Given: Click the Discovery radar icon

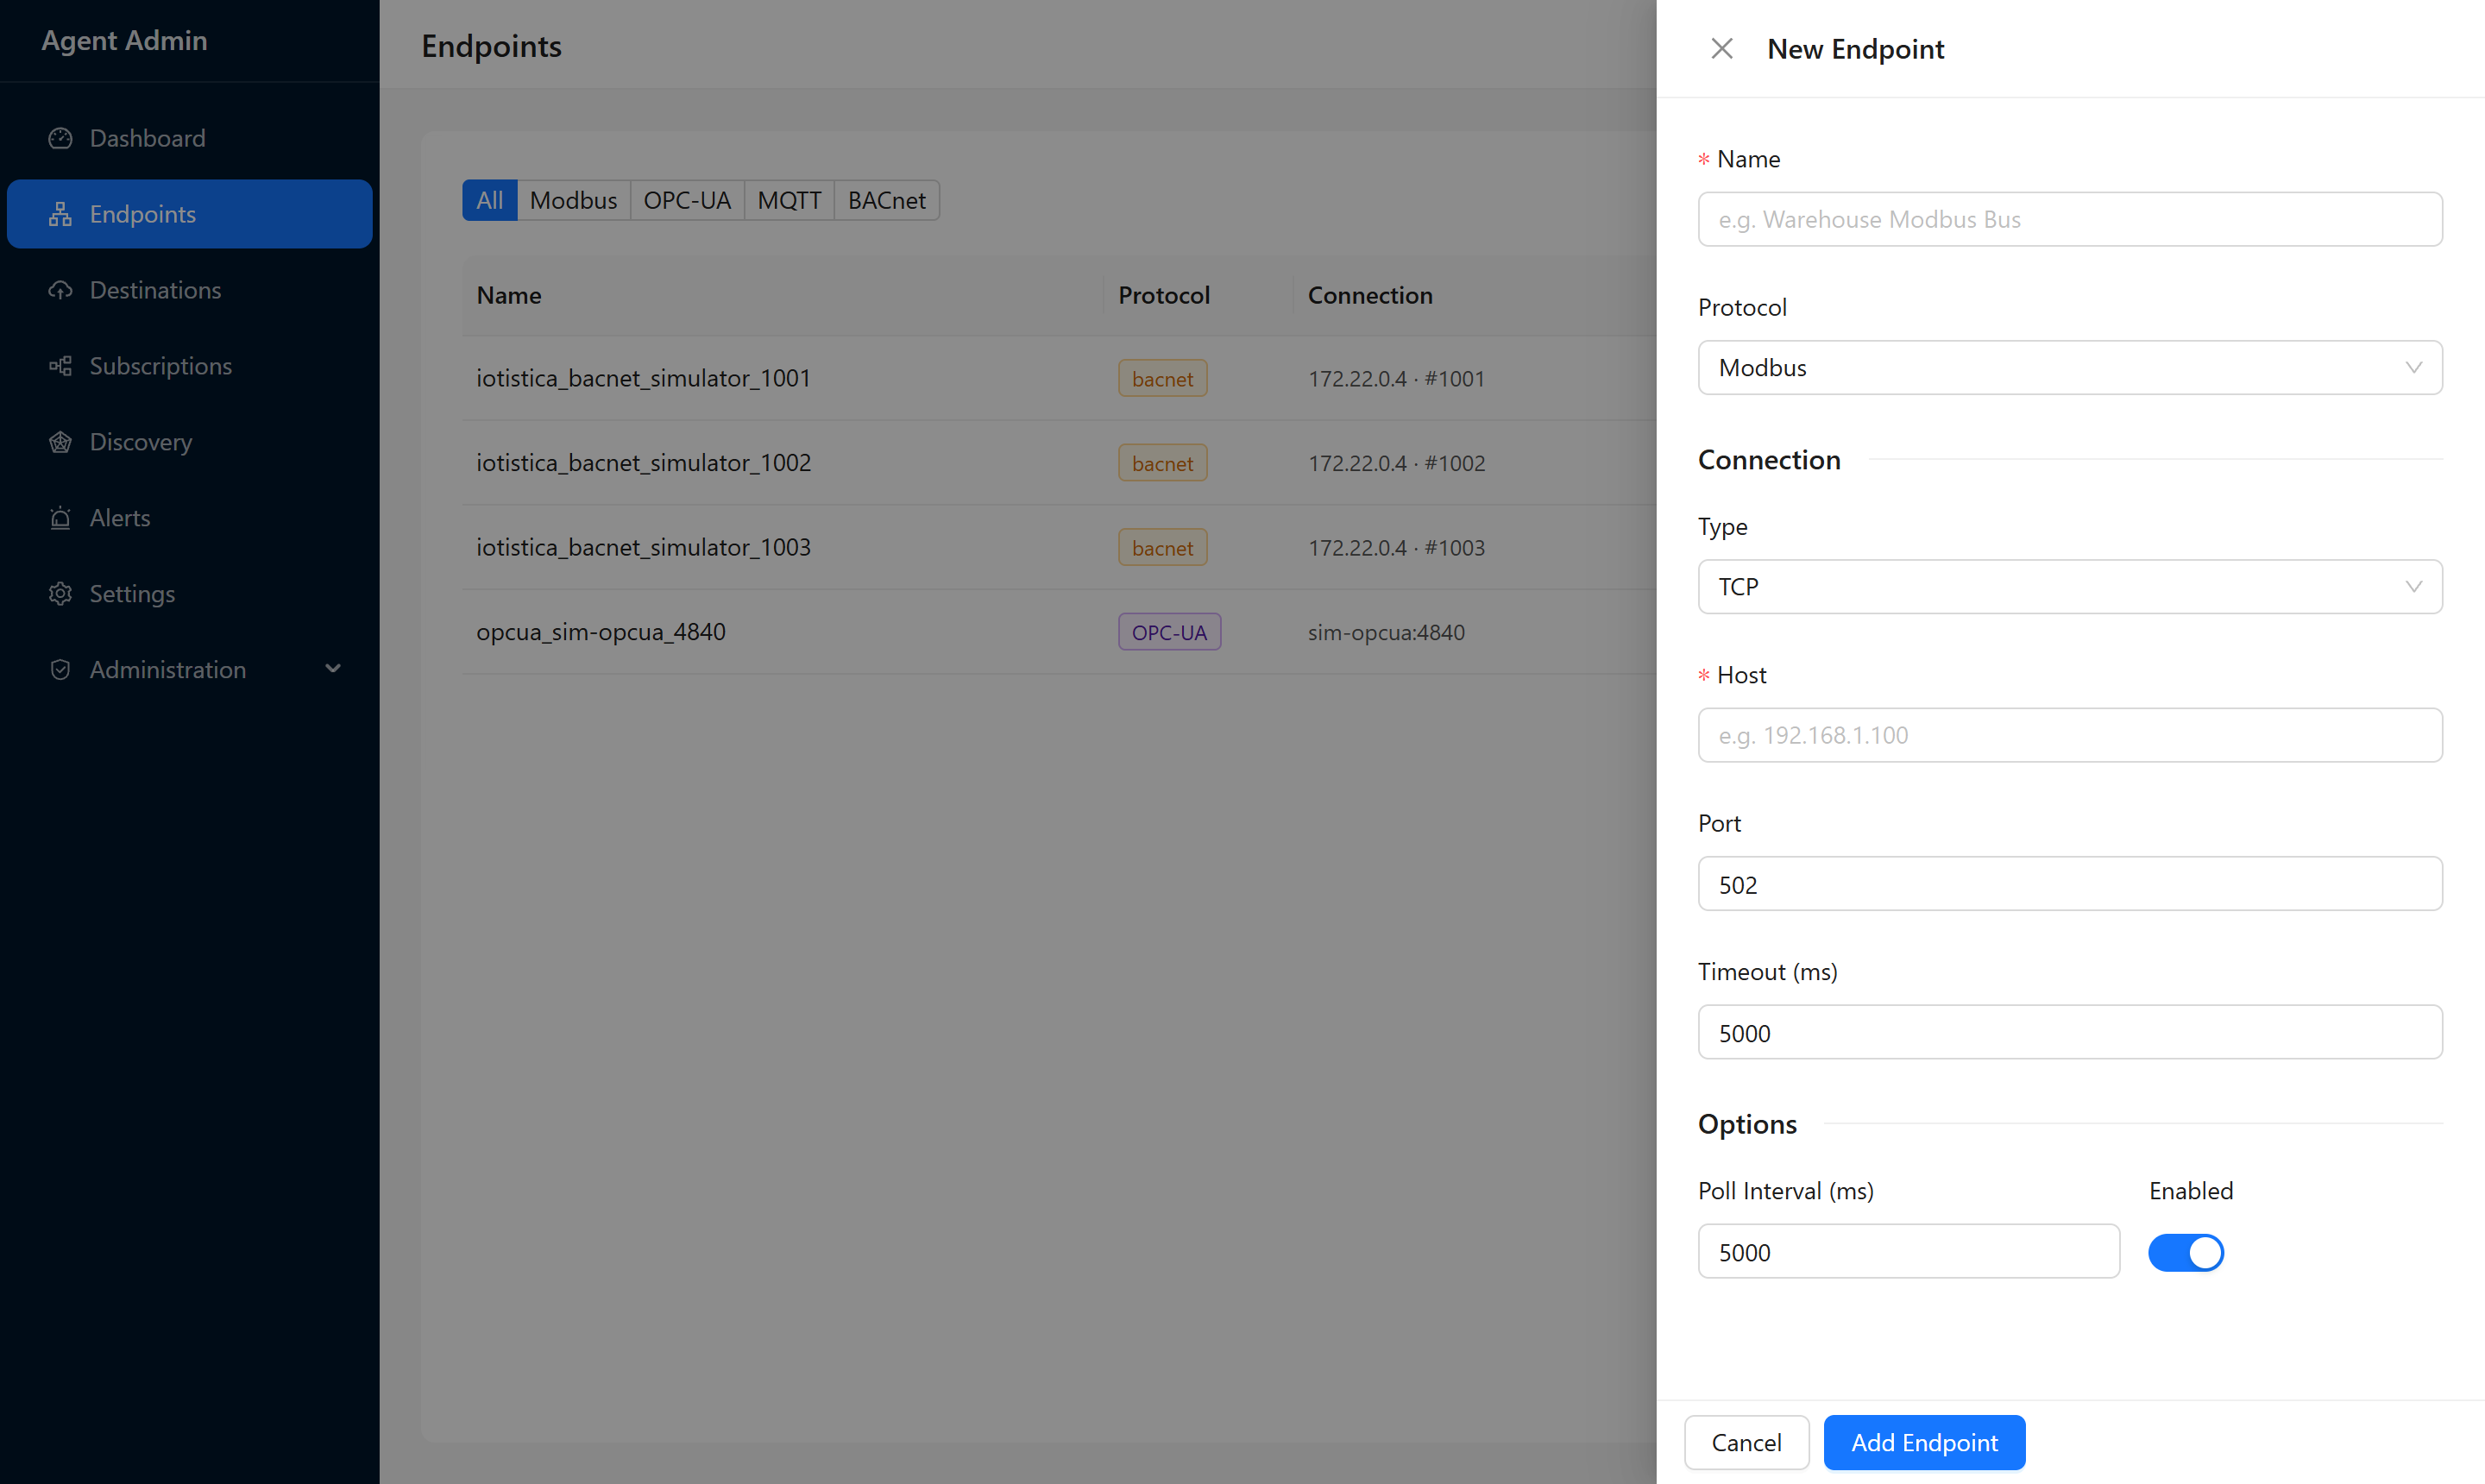Looking at the screenshot, I should (60, 442).
